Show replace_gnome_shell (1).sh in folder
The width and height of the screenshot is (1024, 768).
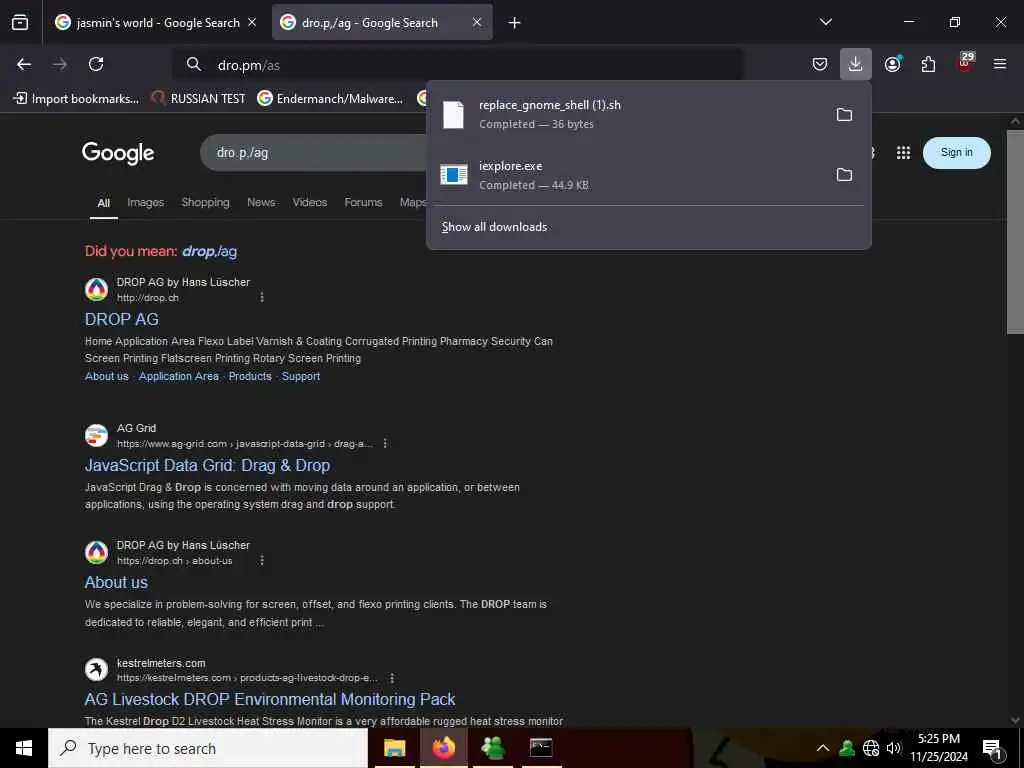point(844,115)
